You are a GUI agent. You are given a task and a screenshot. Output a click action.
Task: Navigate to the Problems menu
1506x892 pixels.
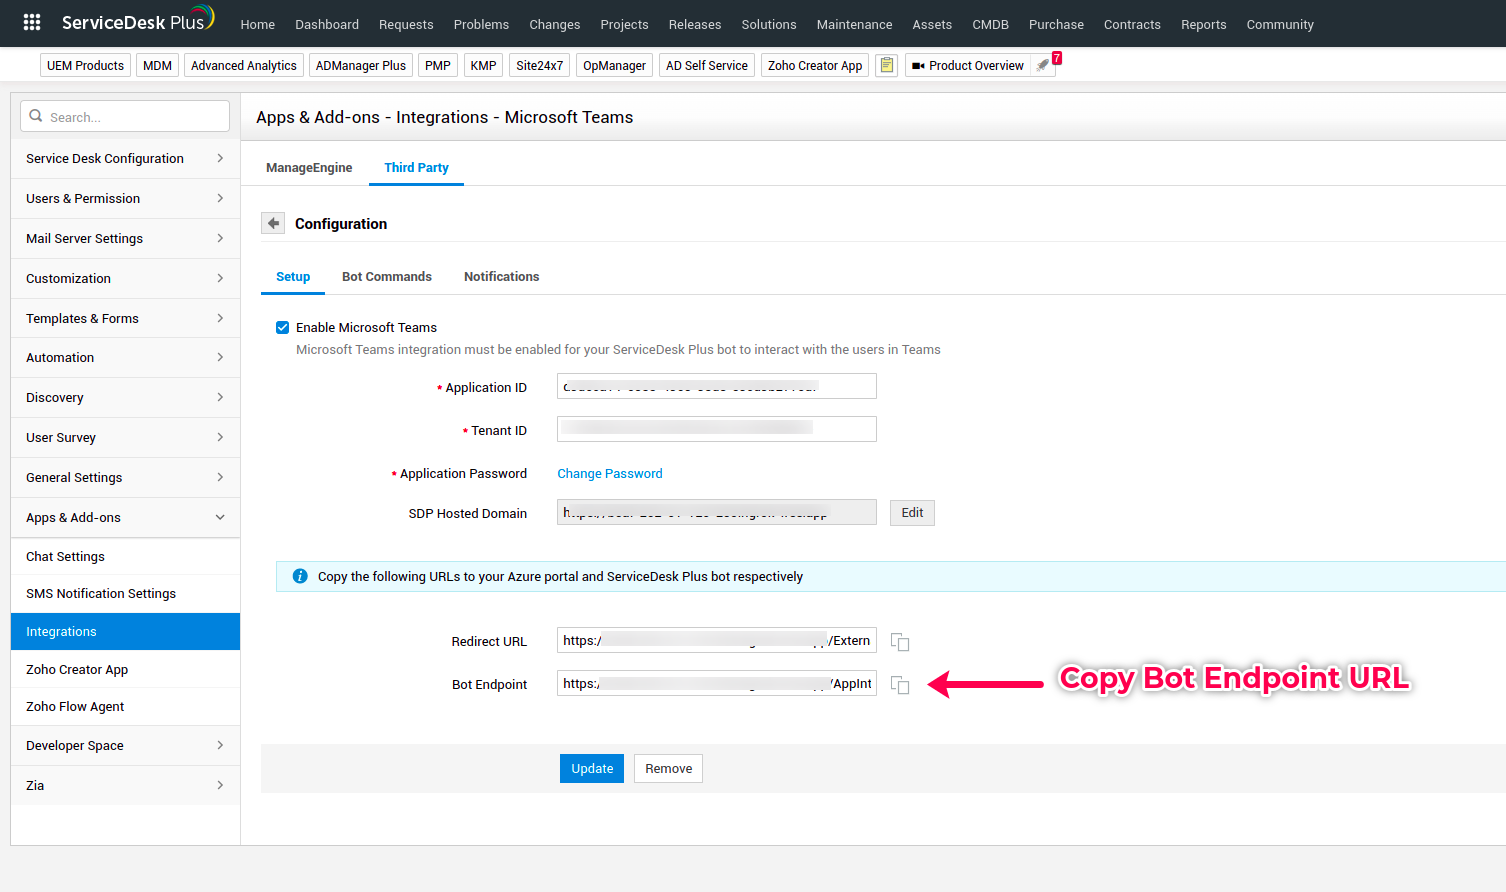[481, 24]
